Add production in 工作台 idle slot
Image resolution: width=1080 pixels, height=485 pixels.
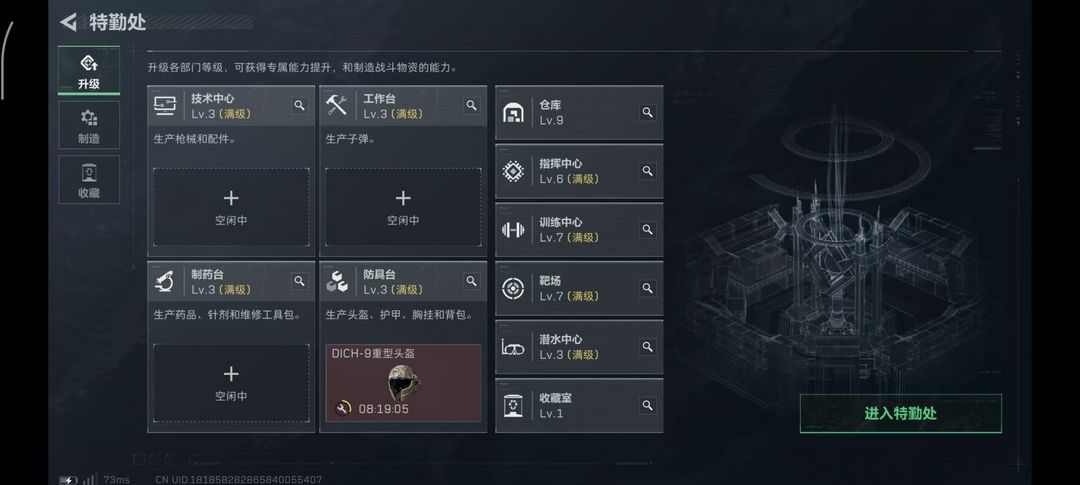click(403, 207)
